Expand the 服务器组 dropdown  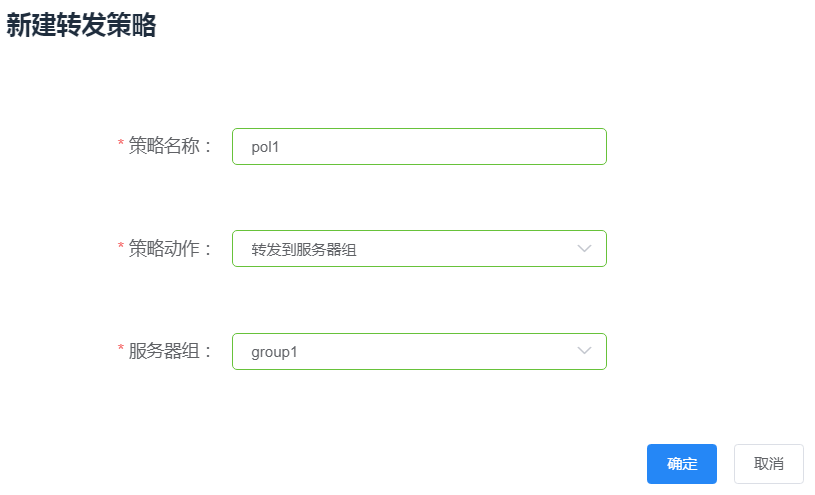click(x=419, y=351)
